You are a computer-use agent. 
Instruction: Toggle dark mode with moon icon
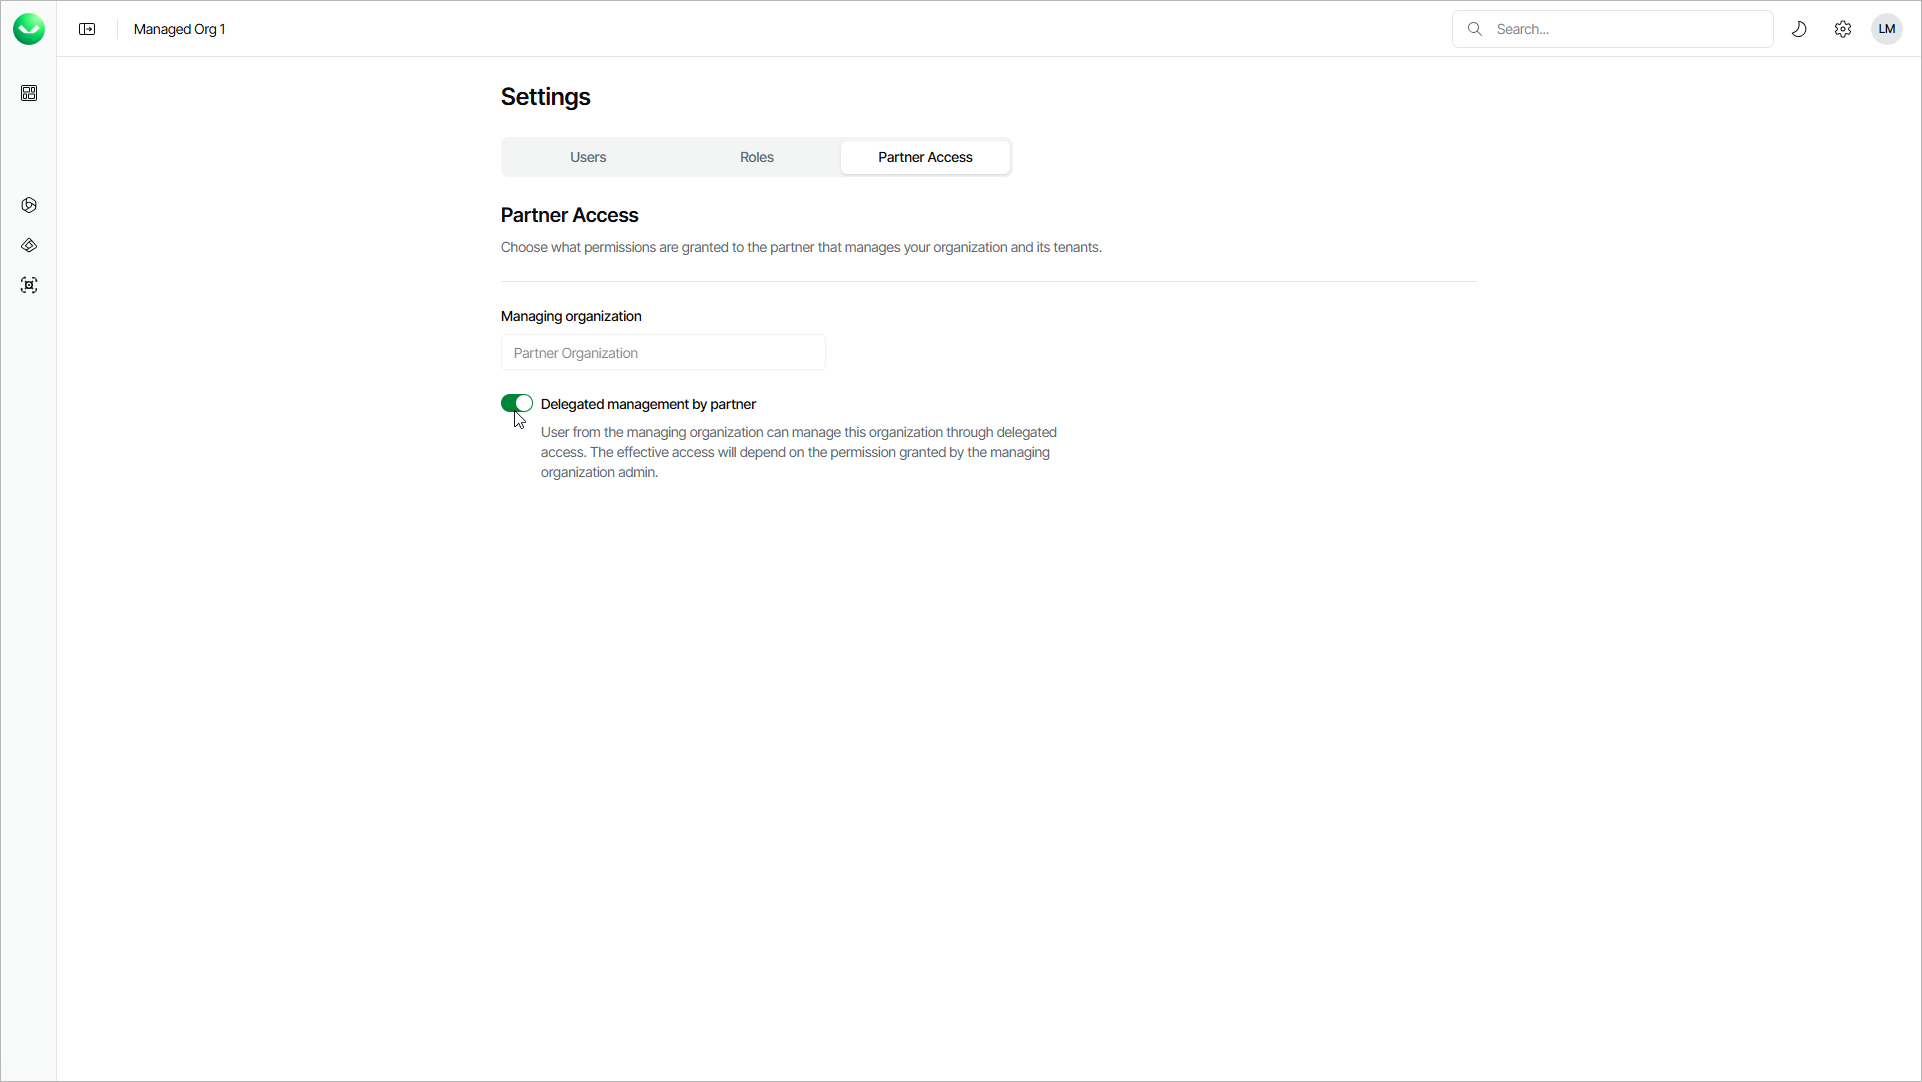click(1799, 29)
